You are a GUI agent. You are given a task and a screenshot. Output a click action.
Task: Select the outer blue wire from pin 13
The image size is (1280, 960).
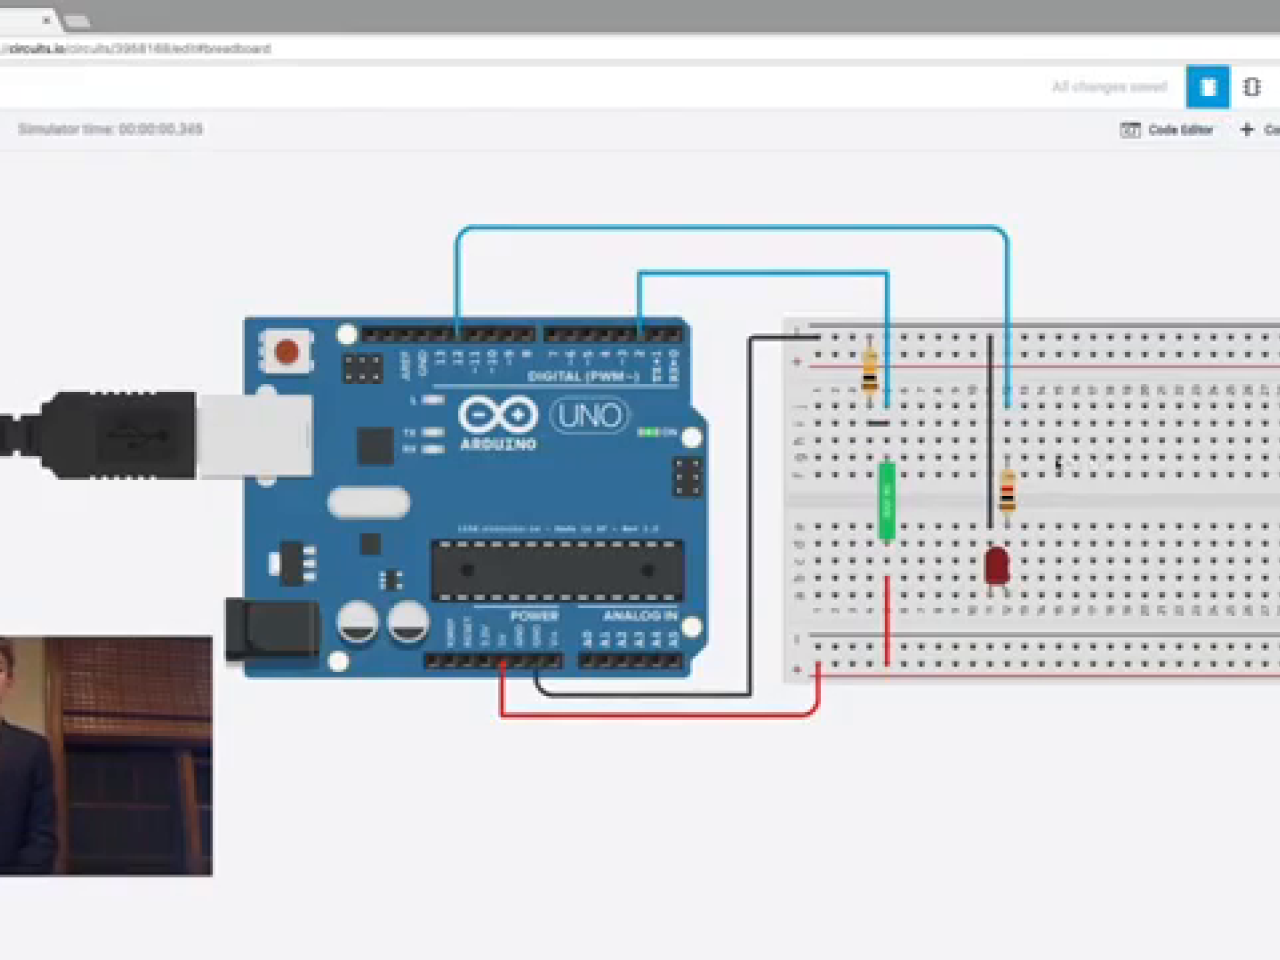tap(732, 229)
